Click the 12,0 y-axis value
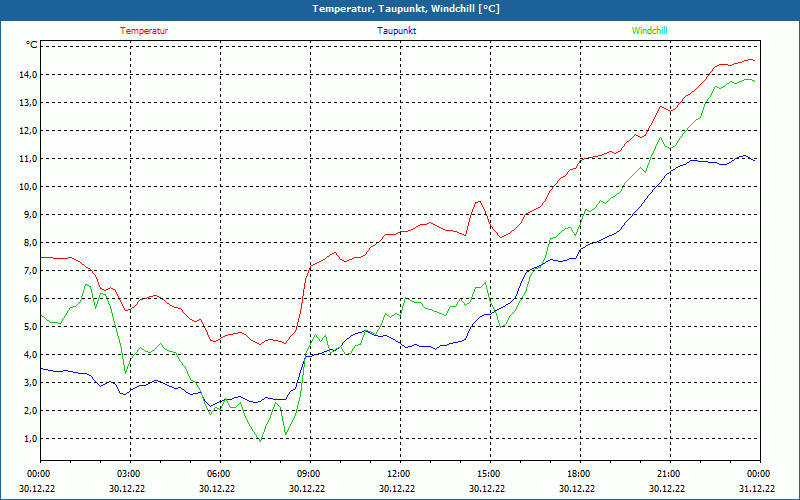Image resolution: width=800 pixels, height=500 pixels. click(29, 131)
